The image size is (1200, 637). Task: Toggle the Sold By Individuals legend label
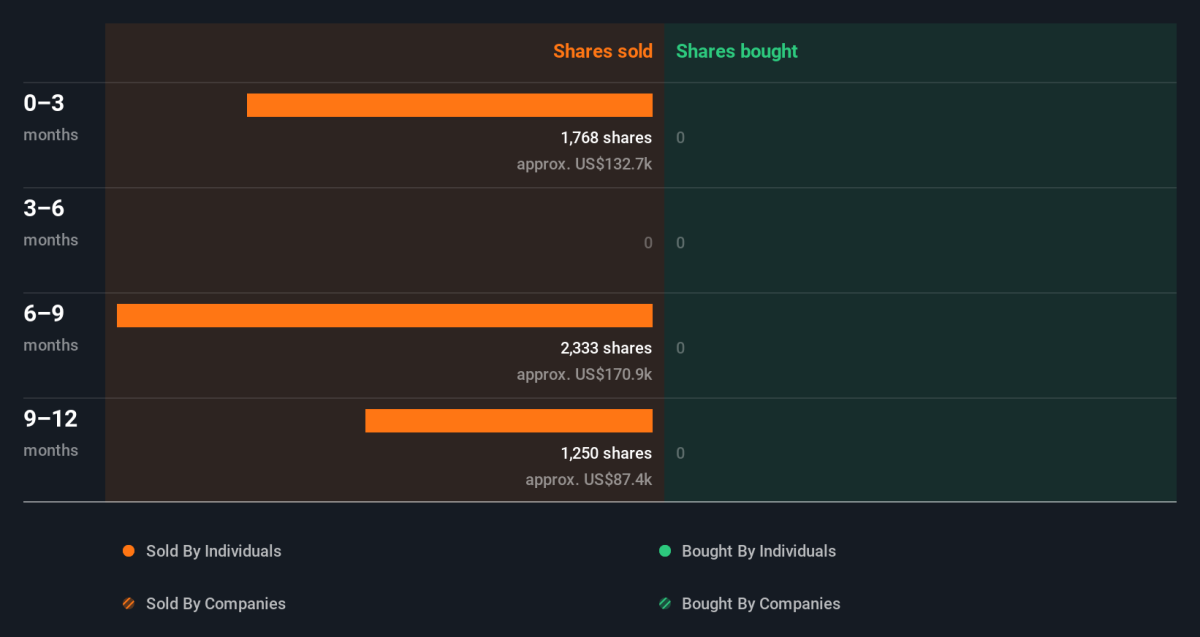pyautogui.click(x=214, y=551)
